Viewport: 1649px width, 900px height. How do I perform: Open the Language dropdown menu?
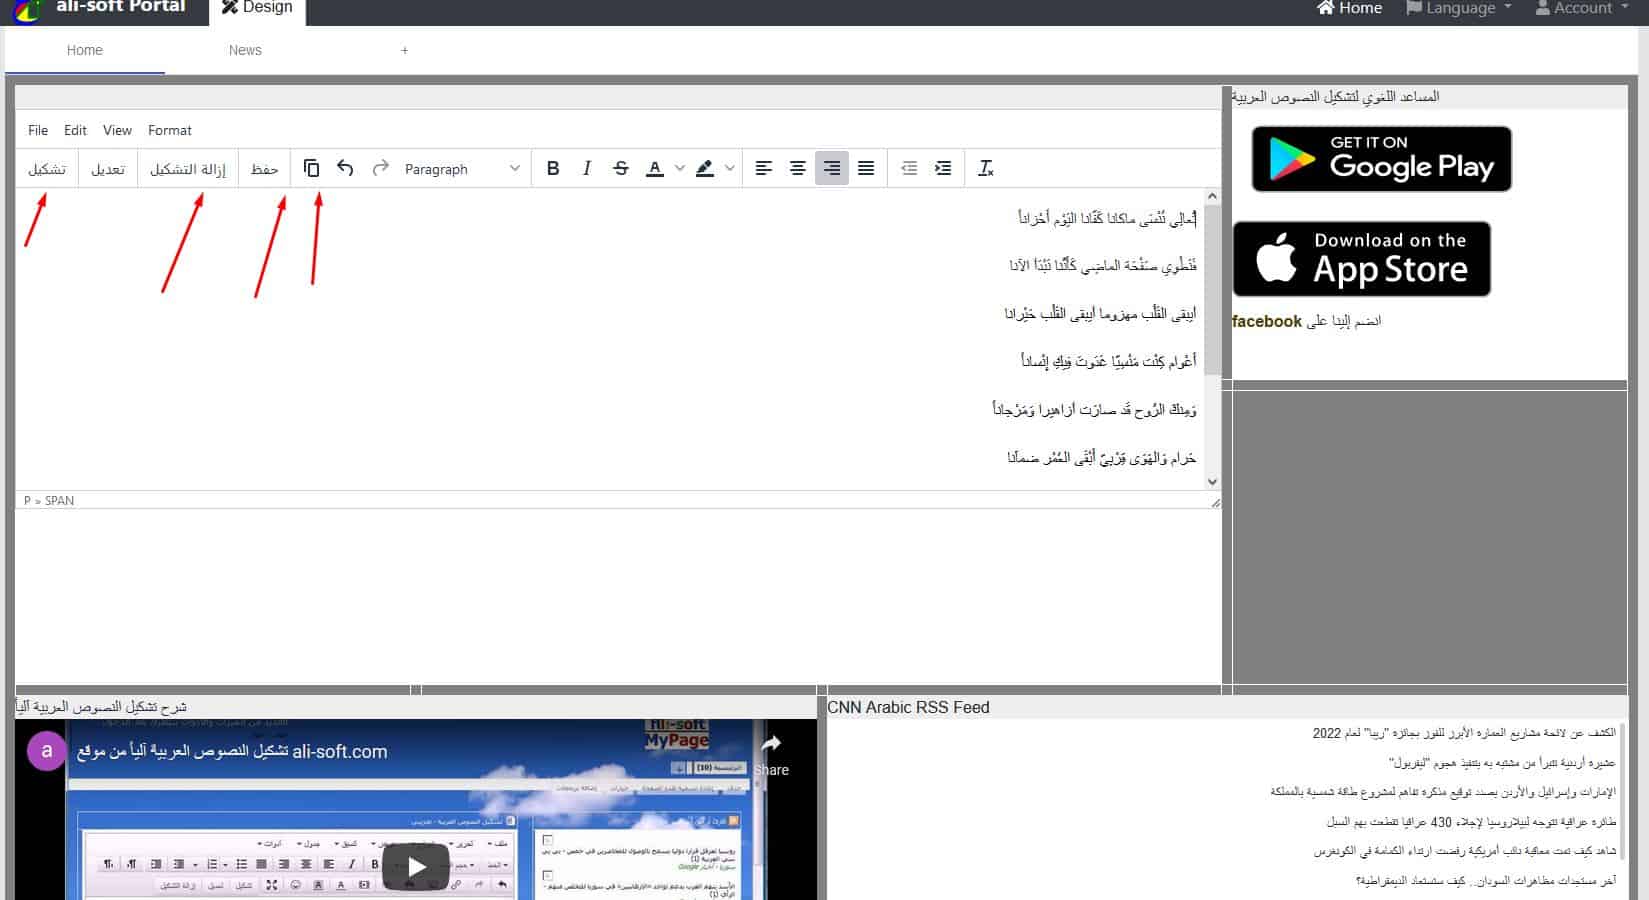pos(1459,9)
